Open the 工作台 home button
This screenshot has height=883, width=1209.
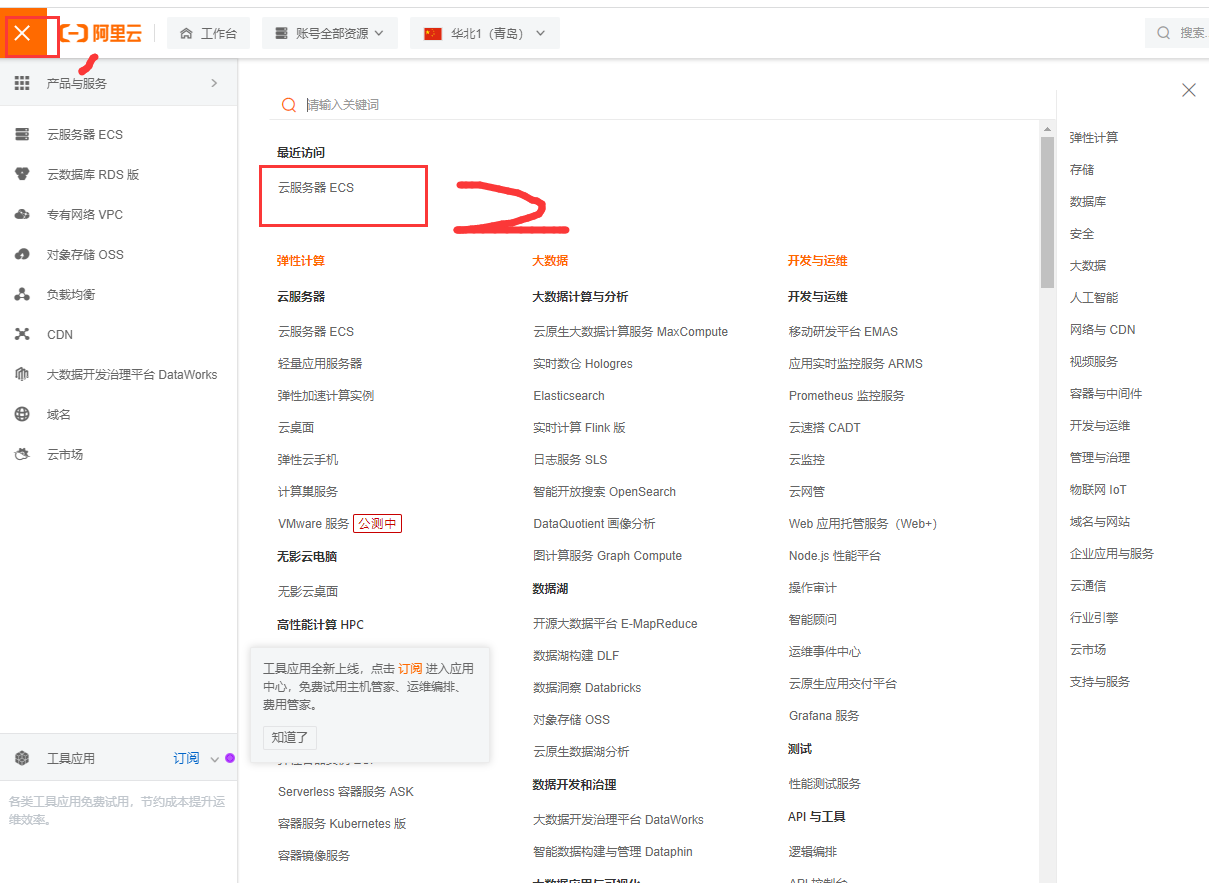coord(208,33)
